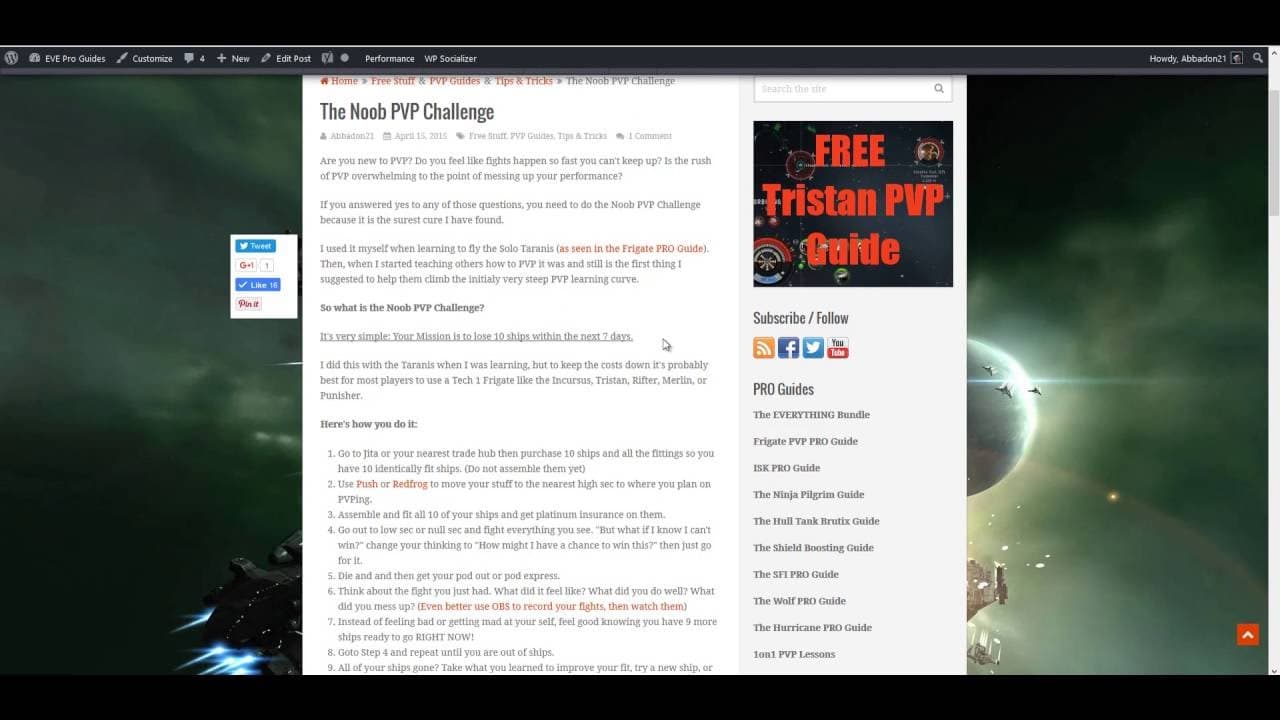Click the admin bar search magnifier

[1258, 58]
